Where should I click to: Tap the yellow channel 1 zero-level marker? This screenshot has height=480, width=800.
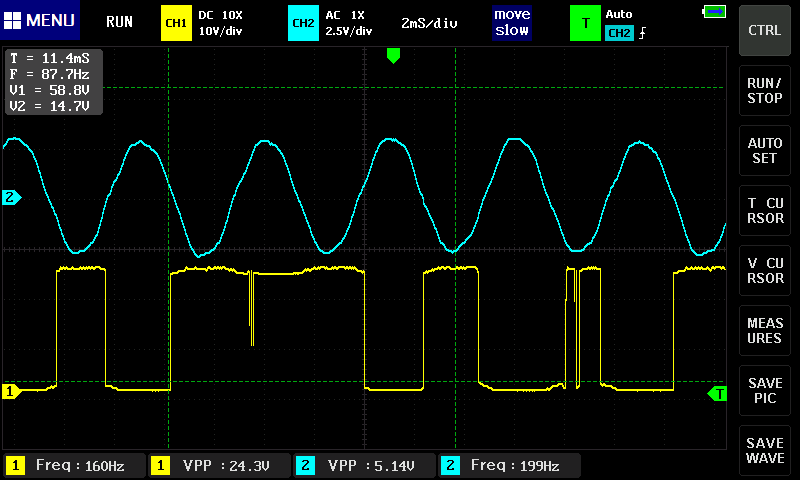point(11,392)
